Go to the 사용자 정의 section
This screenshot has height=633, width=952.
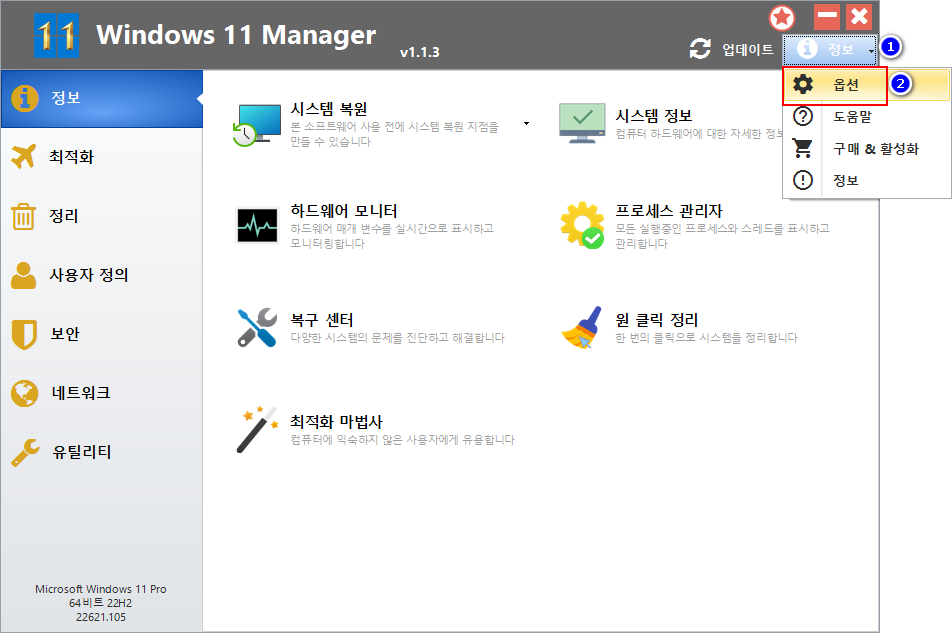point(101,274)
